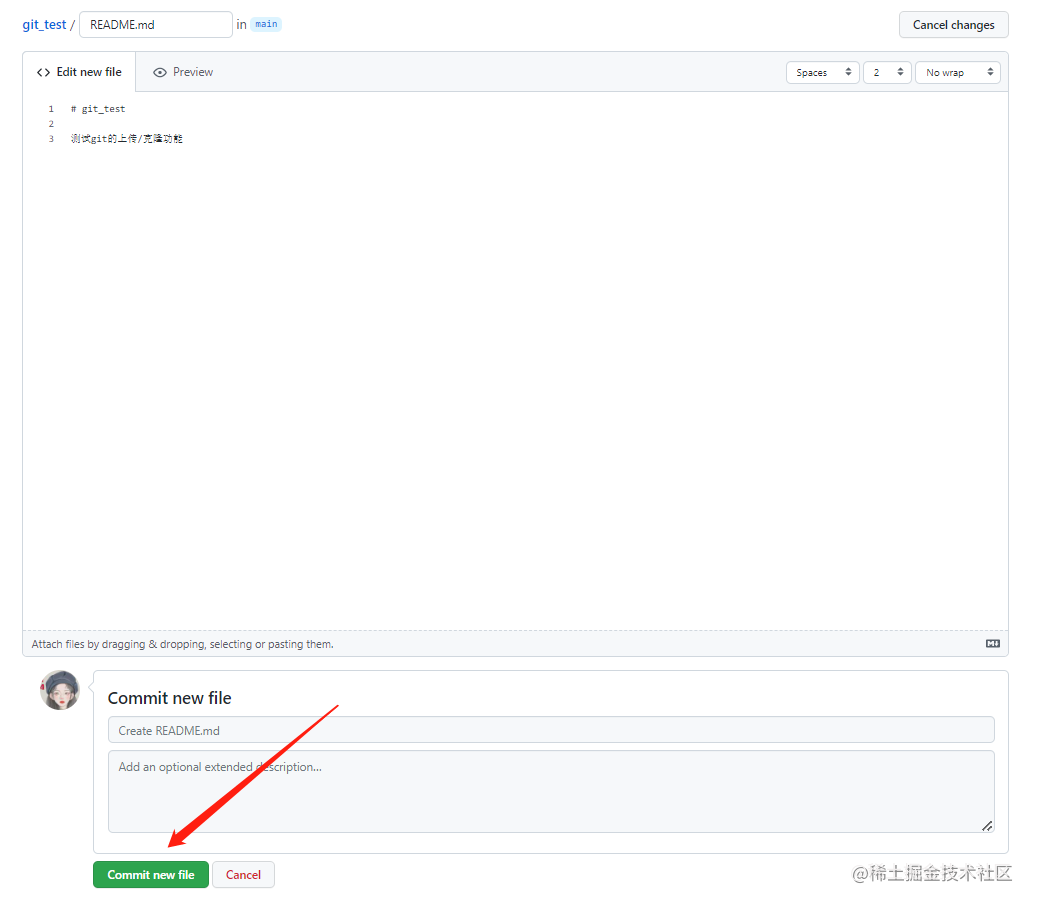The height and width of the screenshot is (908, 1037).
Task: Click the optional extended description box
Action: pos(550,790)
